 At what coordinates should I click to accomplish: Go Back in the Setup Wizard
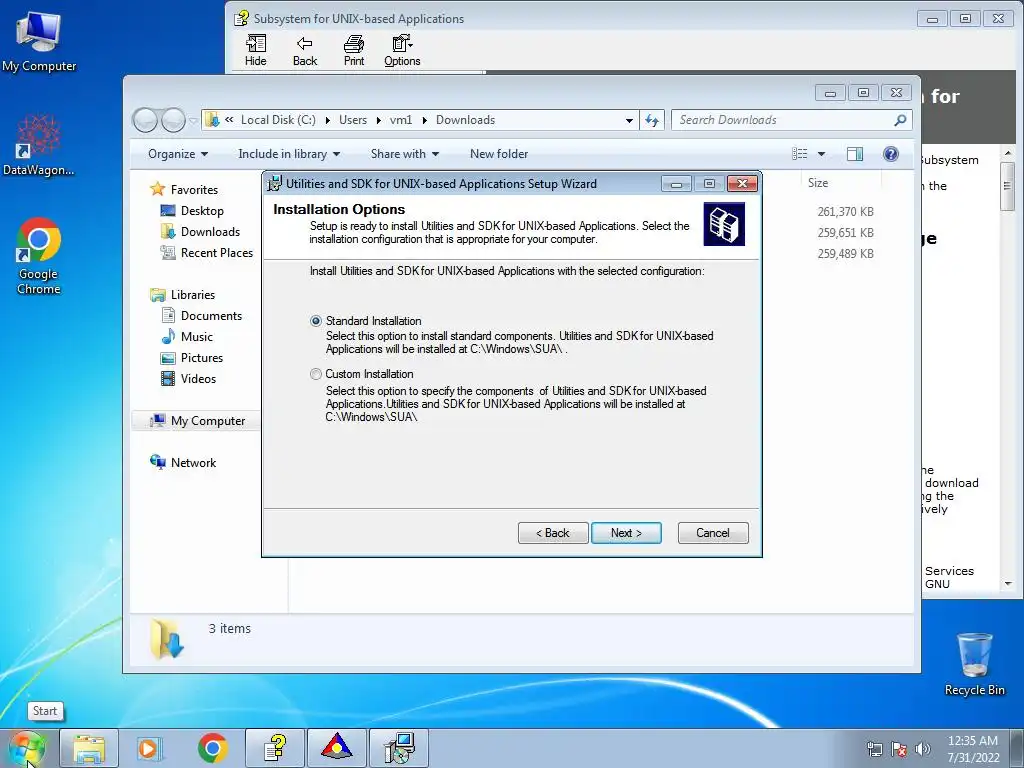pyautogui.click(x=553, y=533)
